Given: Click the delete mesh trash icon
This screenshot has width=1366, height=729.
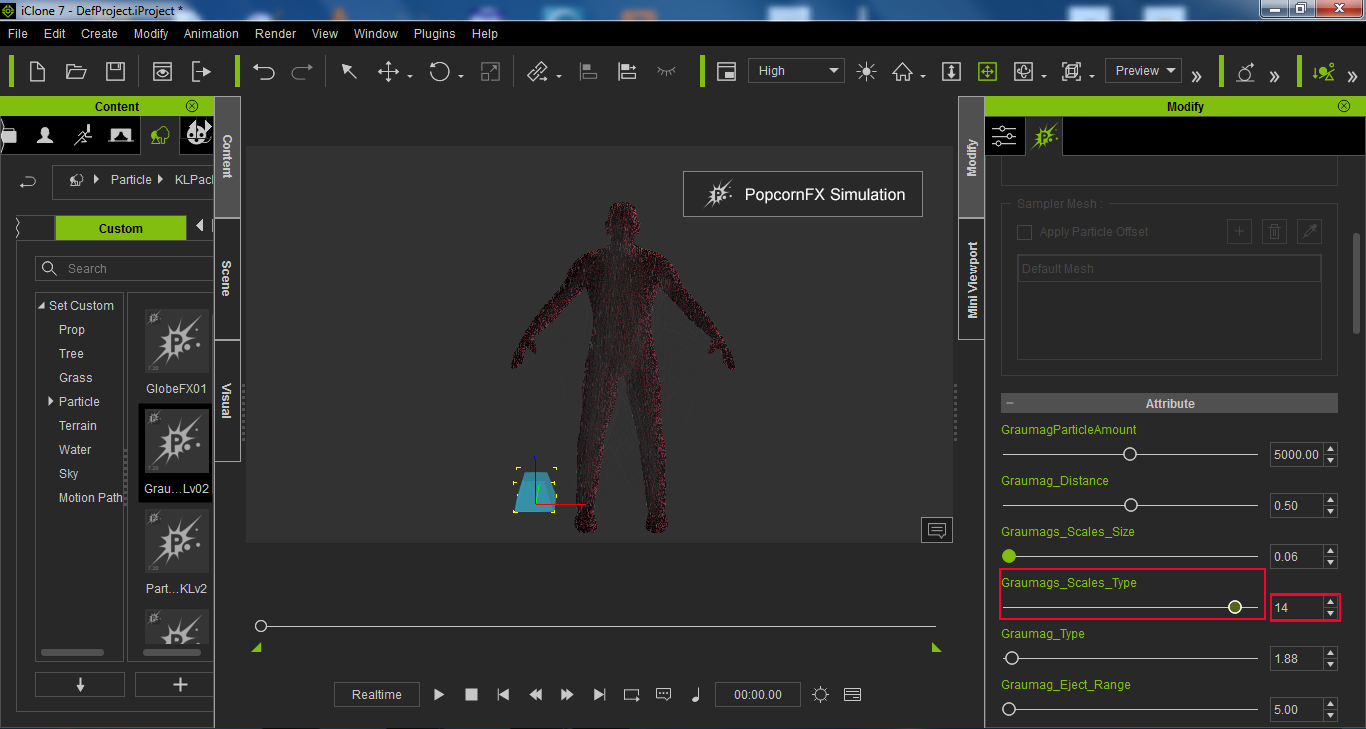Looking at the screenshot, I should [x=1274, y=232].
